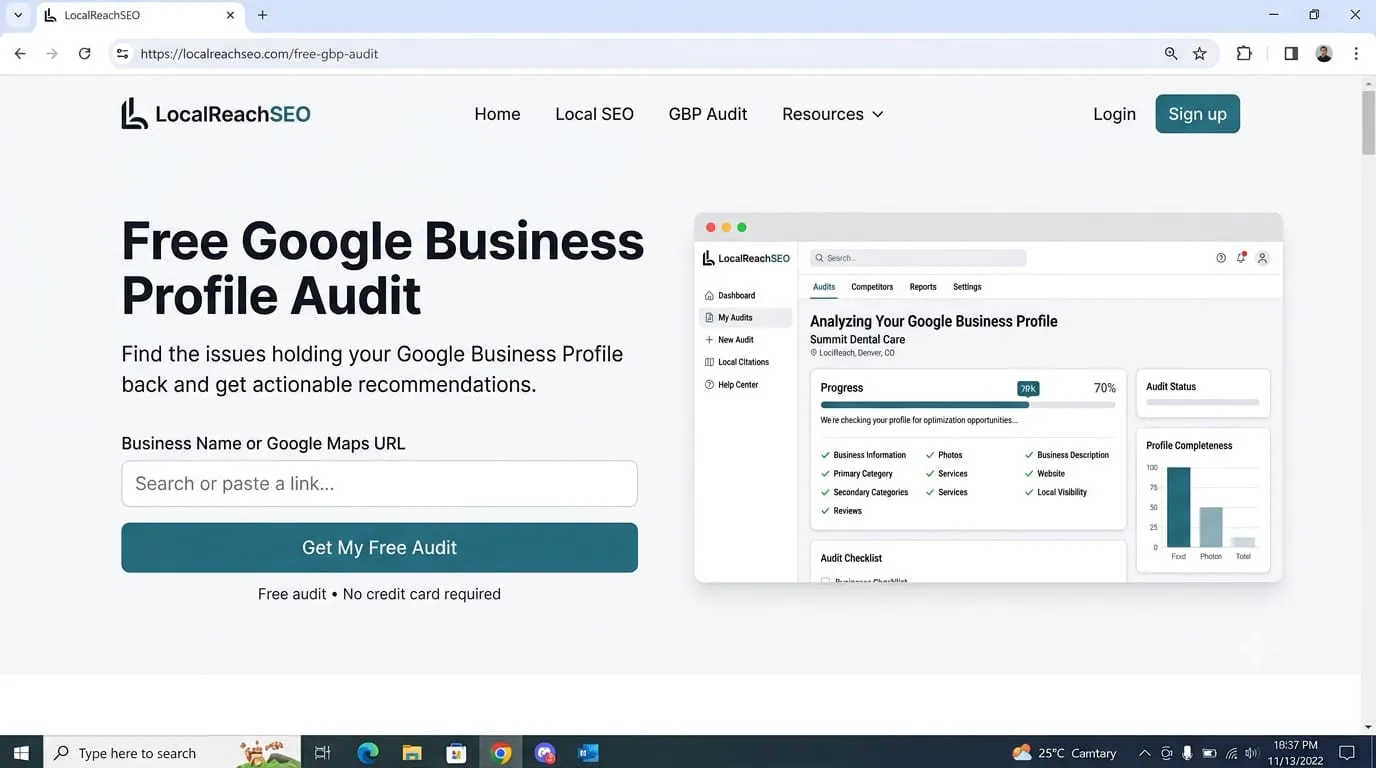Screen dimensions: 1376x768
Task: Click the volume icon in system tray
Action: point(1251,753)
